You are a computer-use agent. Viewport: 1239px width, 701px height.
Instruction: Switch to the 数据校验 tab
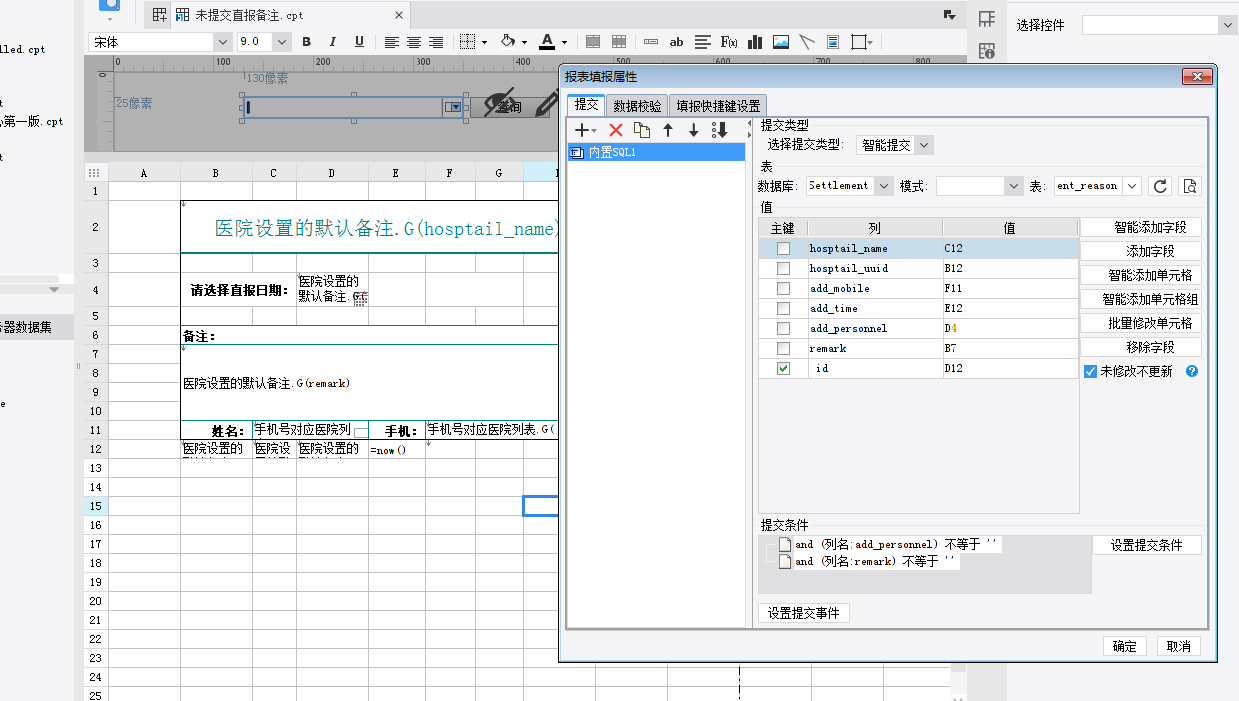point(637,105)
